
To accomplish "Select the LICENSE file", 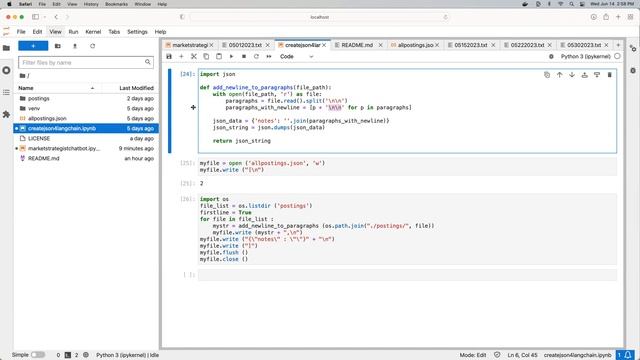I will [86, 138].
